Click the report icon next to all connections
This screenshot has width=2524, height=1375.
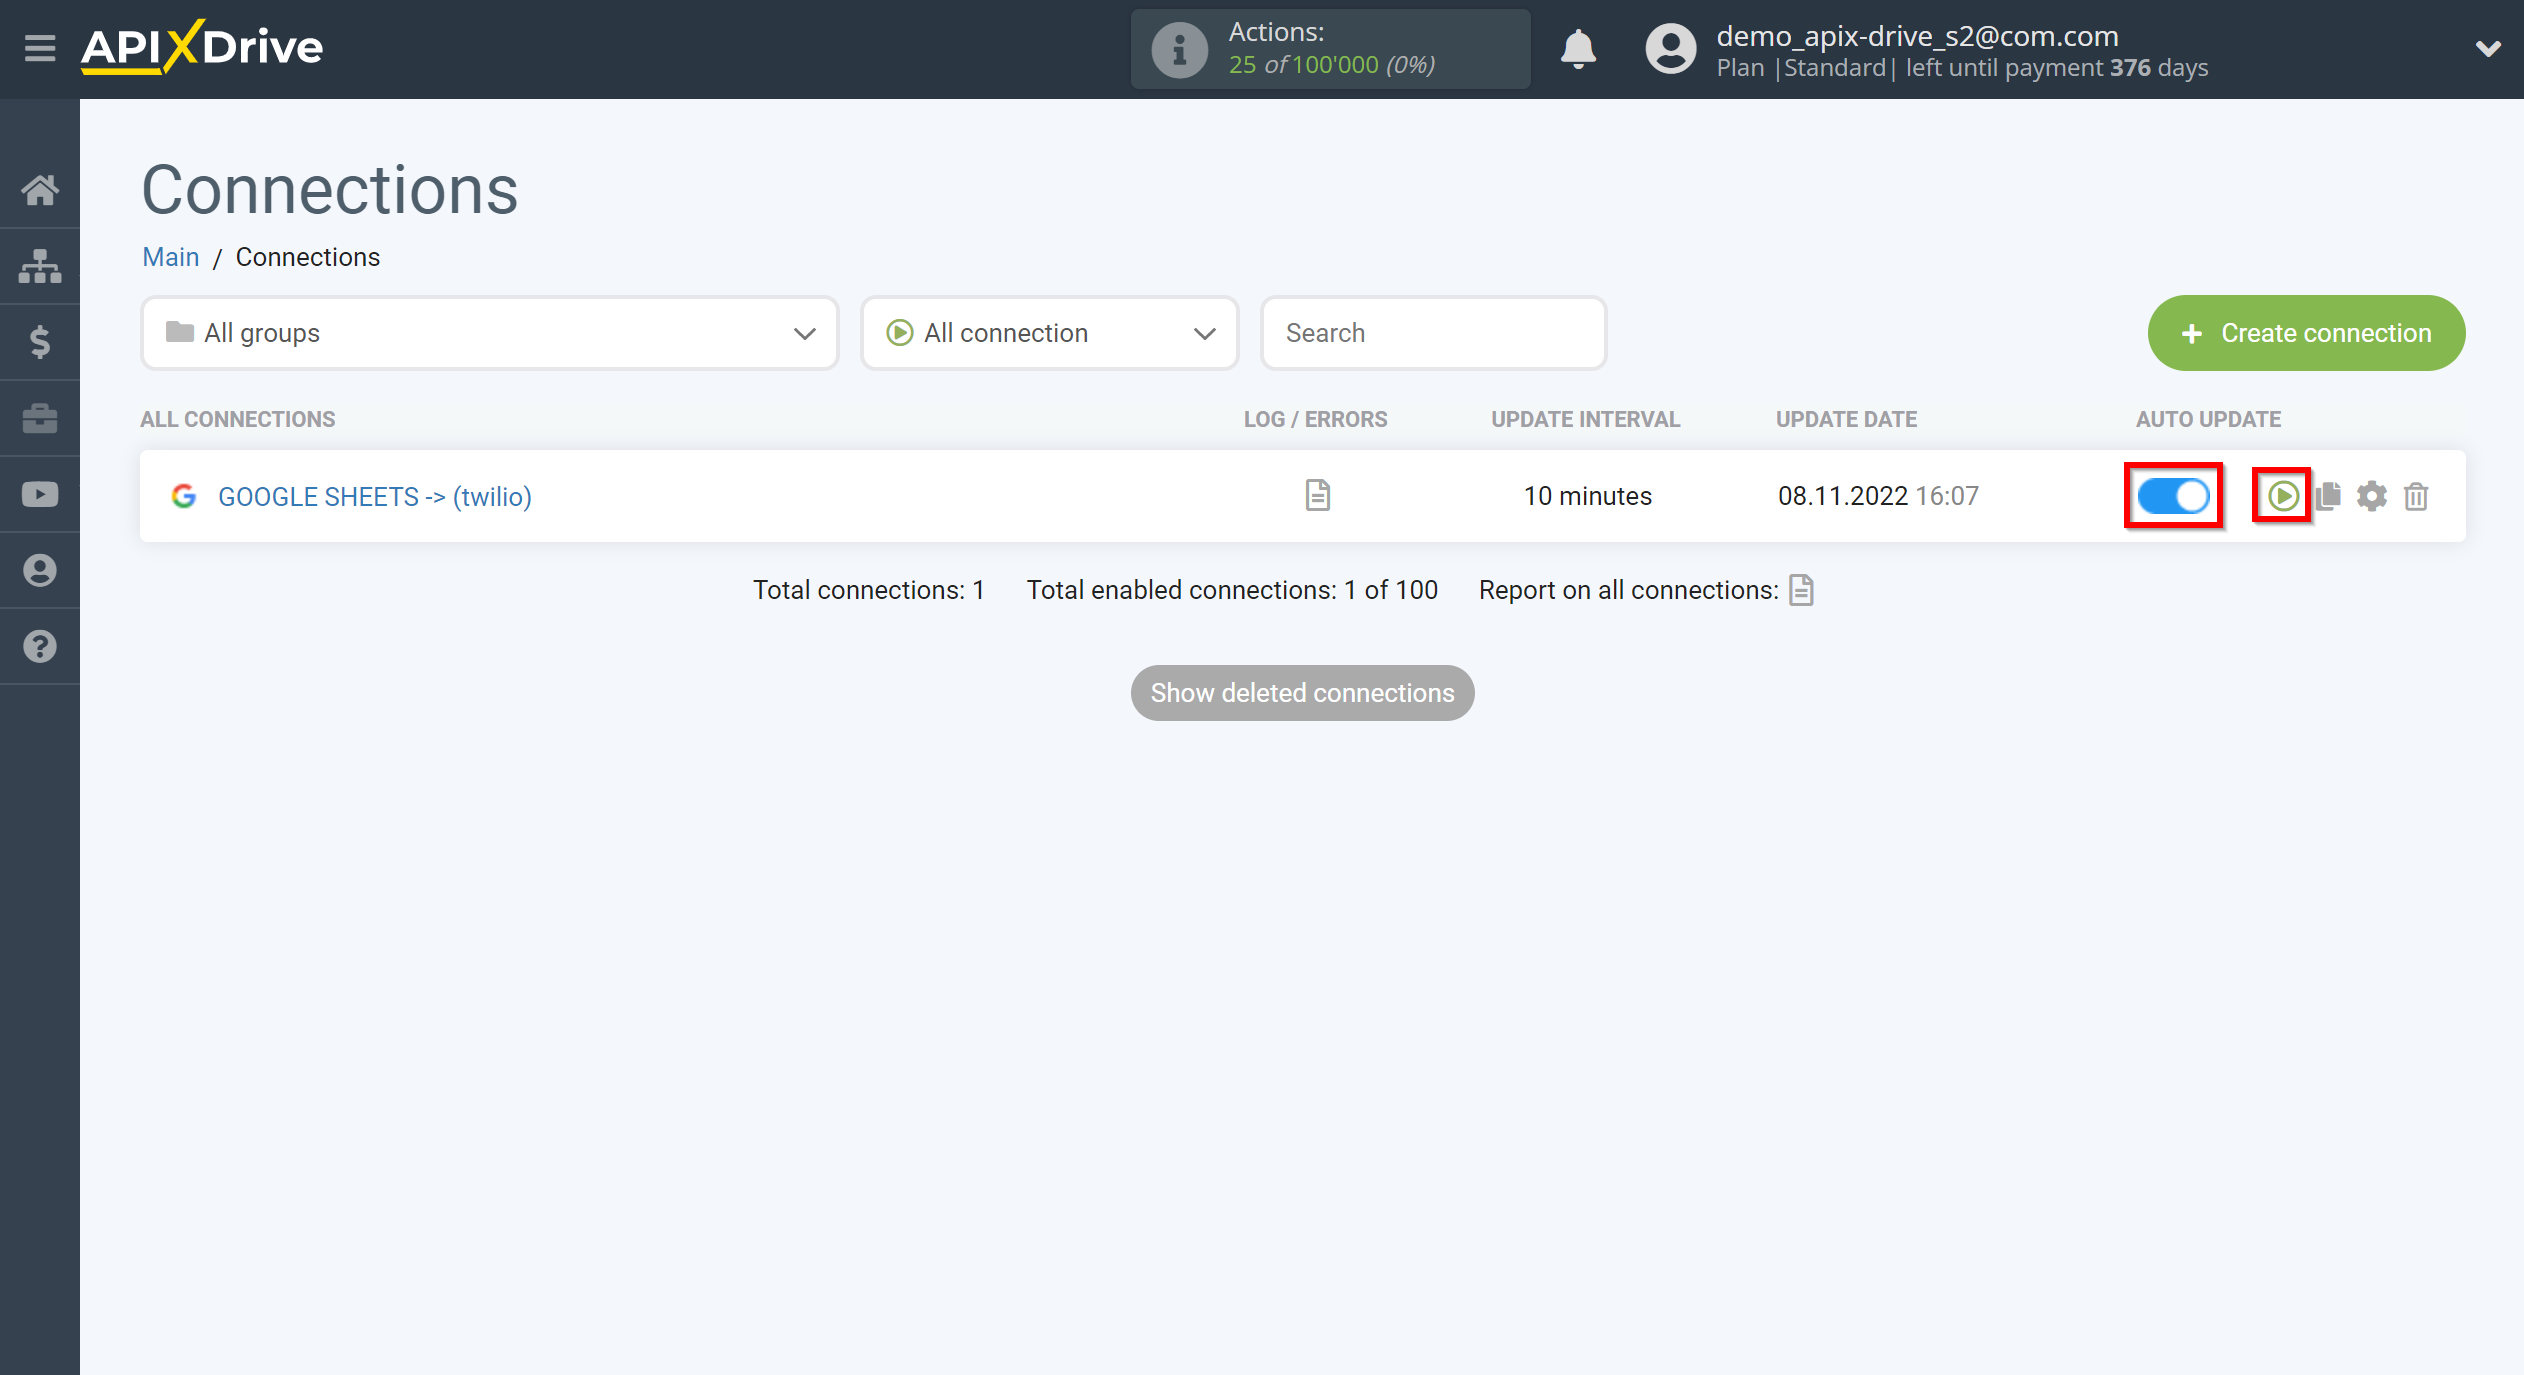1801,589
